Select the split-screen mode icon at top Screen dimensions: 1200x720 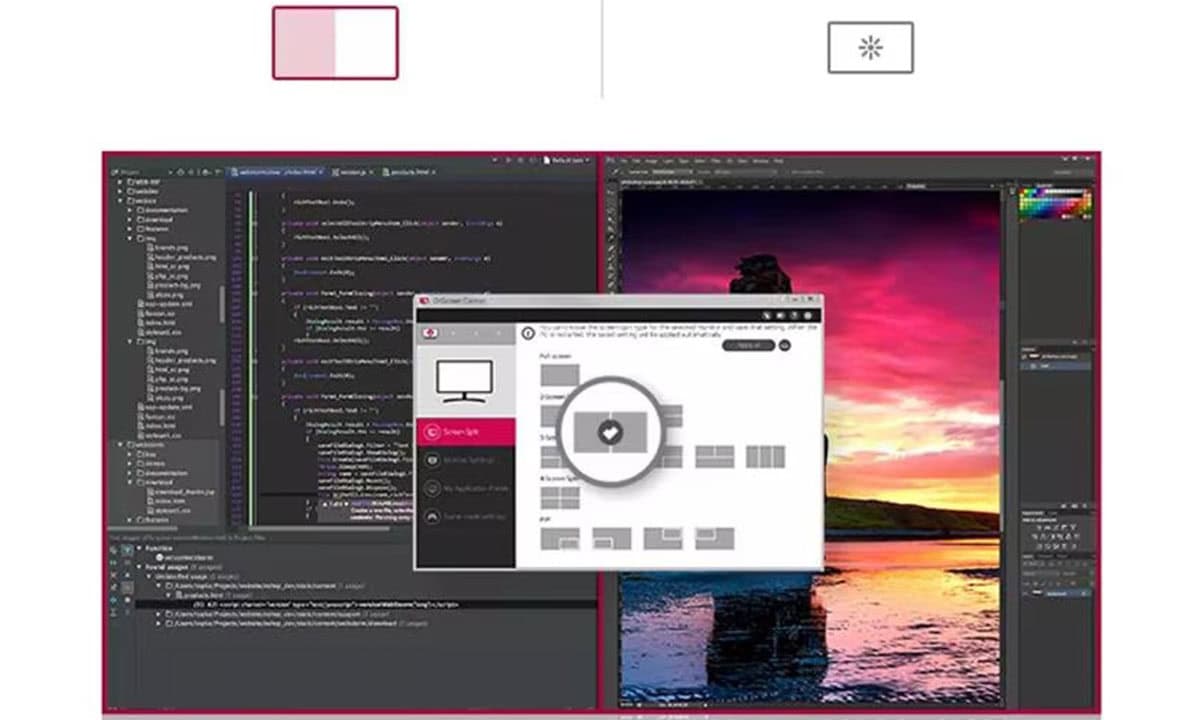335,43
